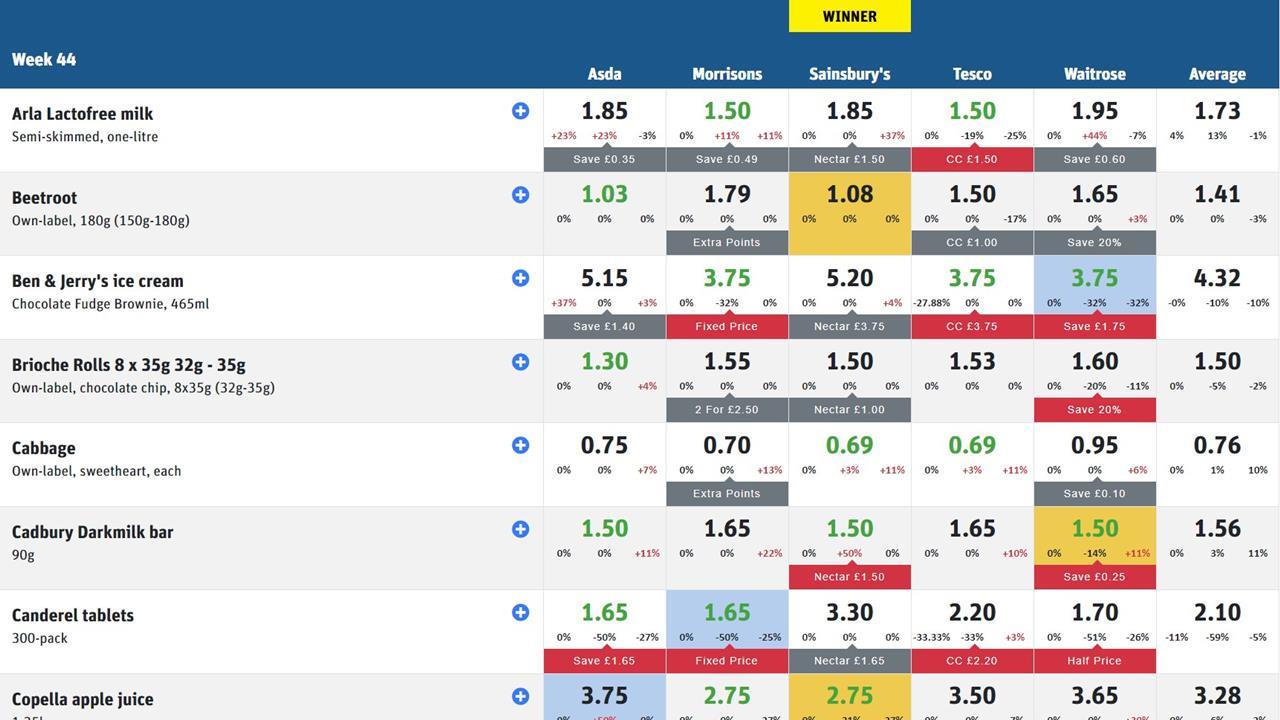1280x720 pixels.
Task: Expand the Copella apple juice row
Action: 520,696
